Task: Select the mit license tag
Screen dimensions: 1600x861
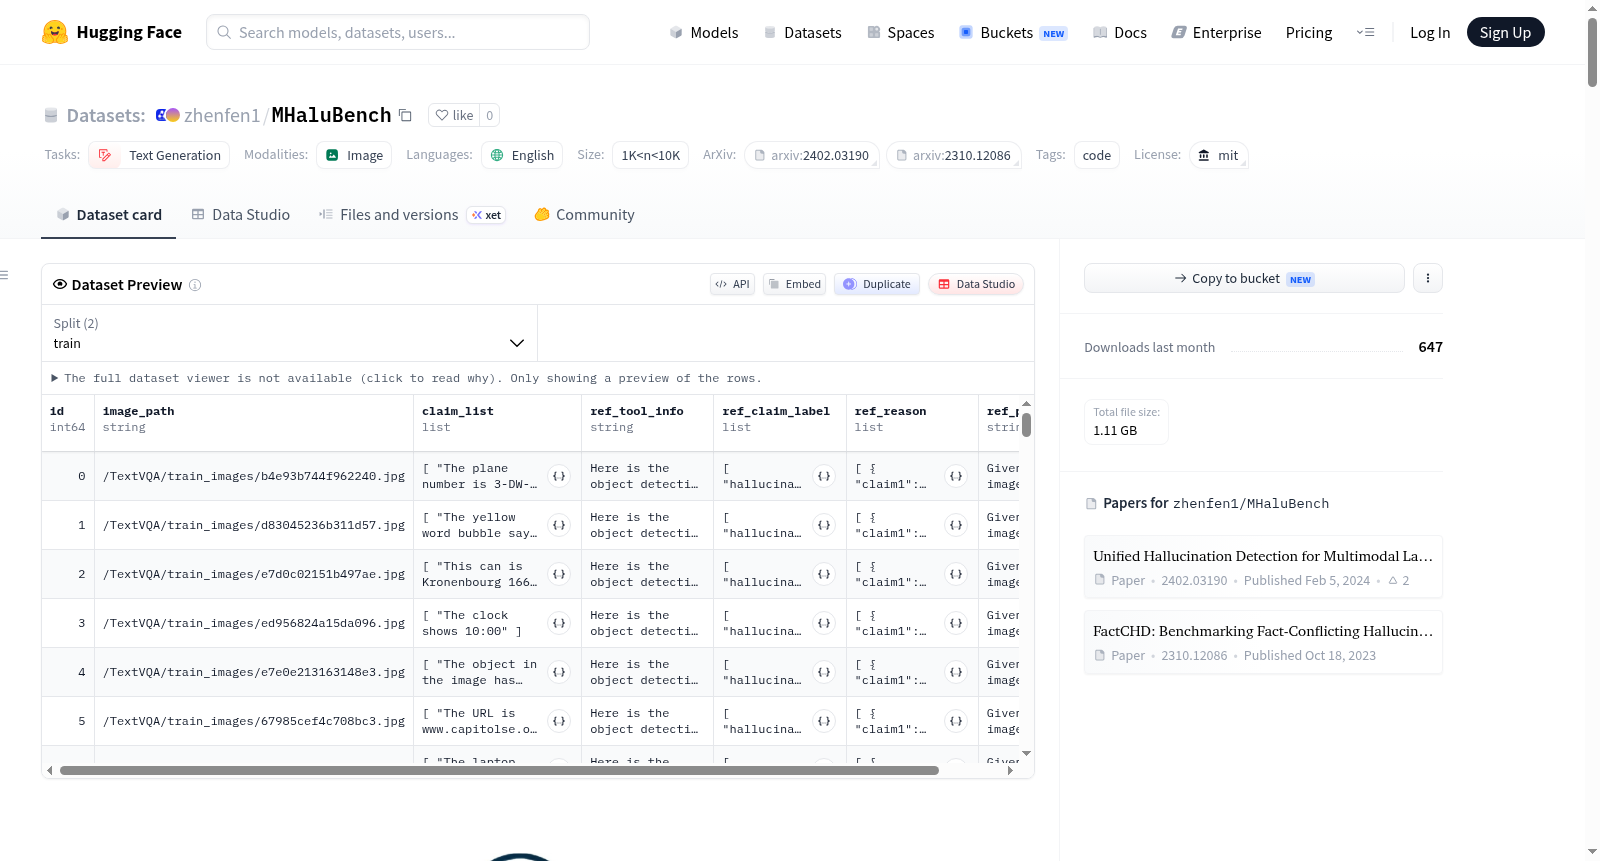Action: (x=1218, y=155)
